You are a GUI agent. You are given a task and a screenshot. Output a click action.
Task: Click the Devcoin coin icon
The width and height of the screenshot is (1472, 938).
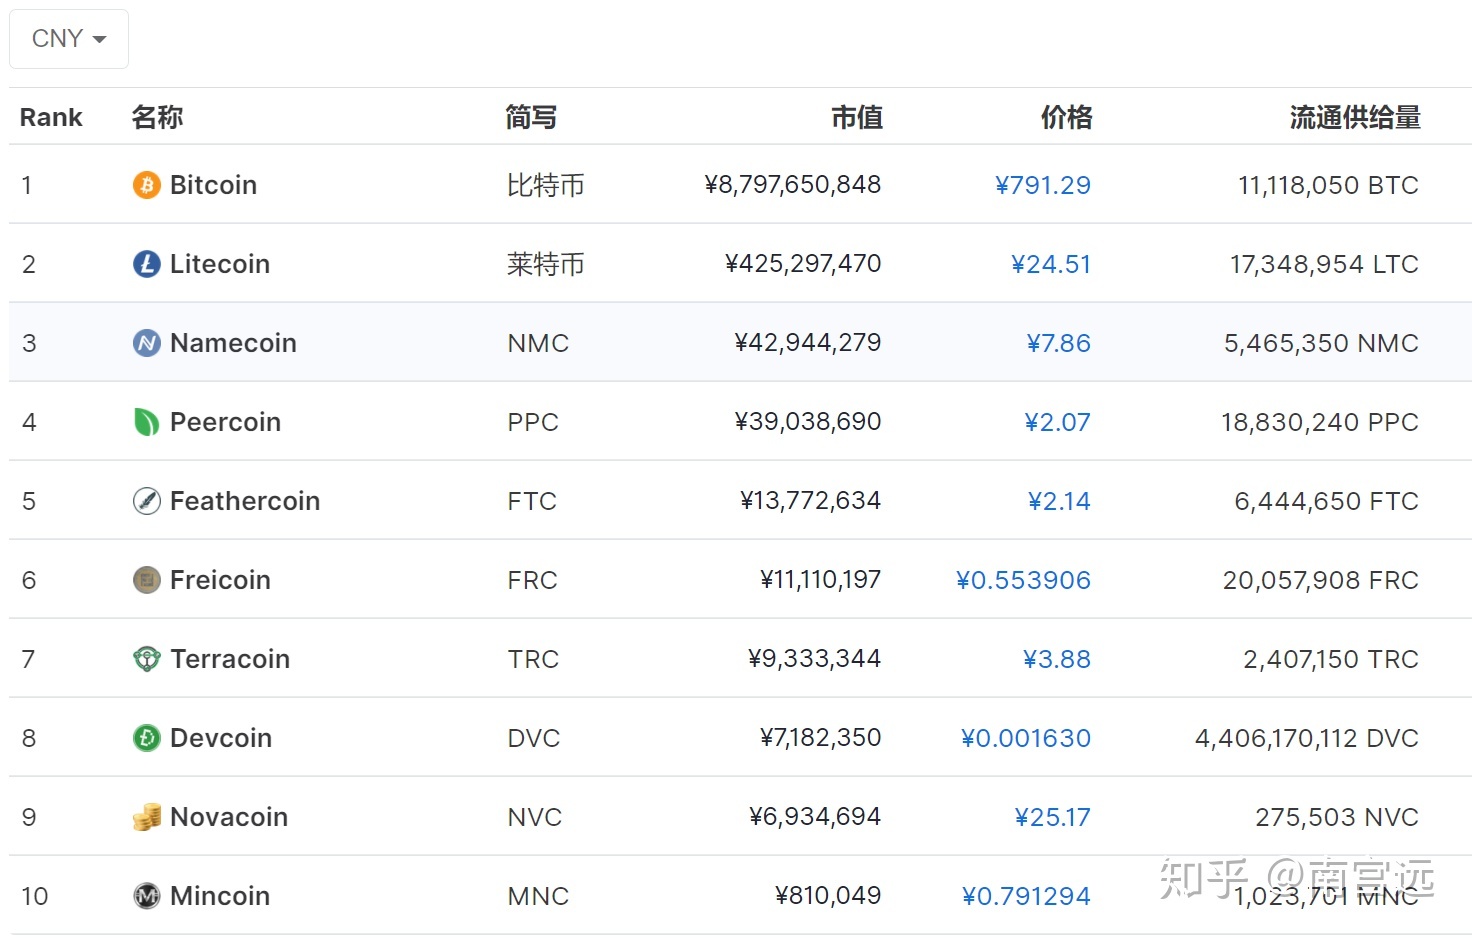pos(147,738)
